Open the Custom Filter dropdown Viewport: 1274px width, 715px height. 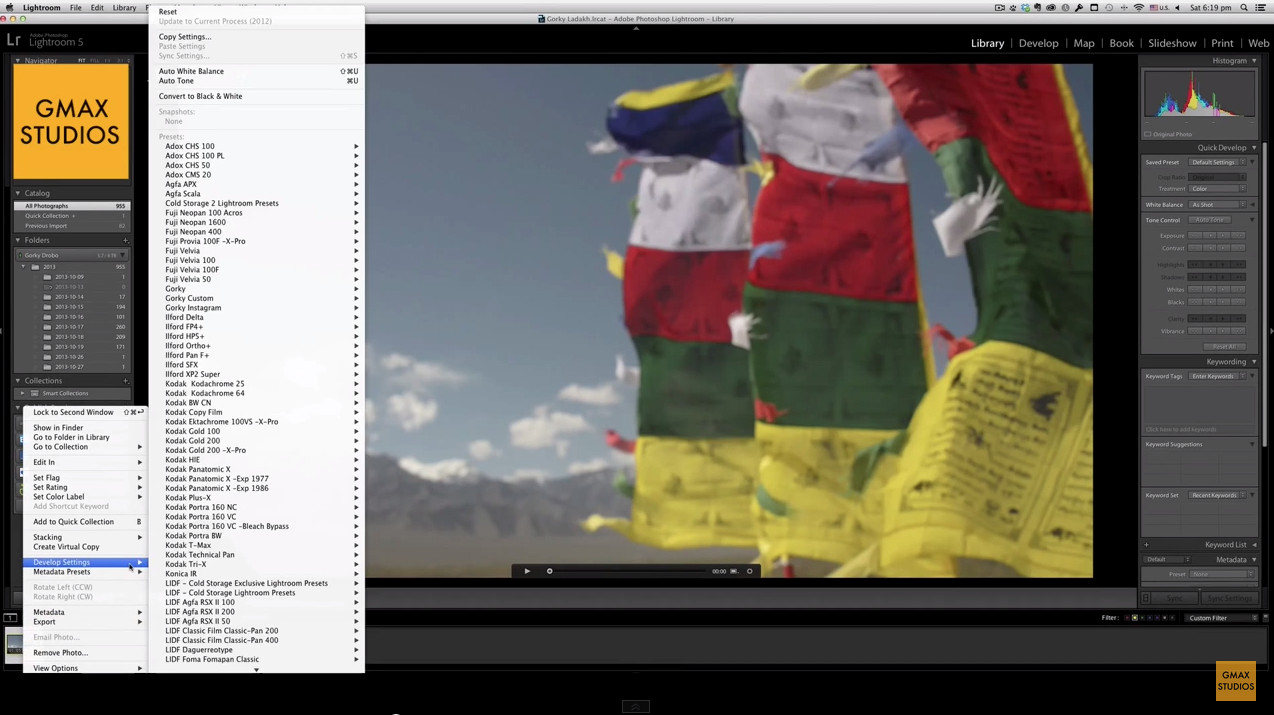click(1221, 618)
